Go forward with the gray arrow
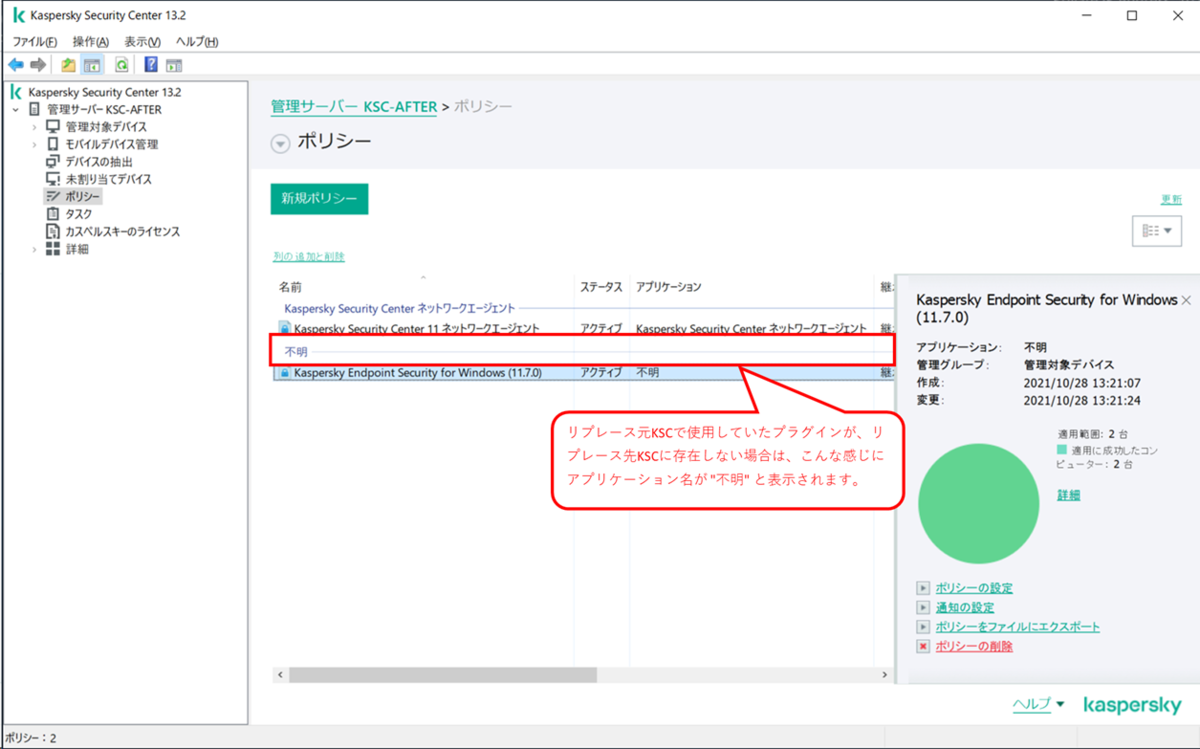 [38, 65]
